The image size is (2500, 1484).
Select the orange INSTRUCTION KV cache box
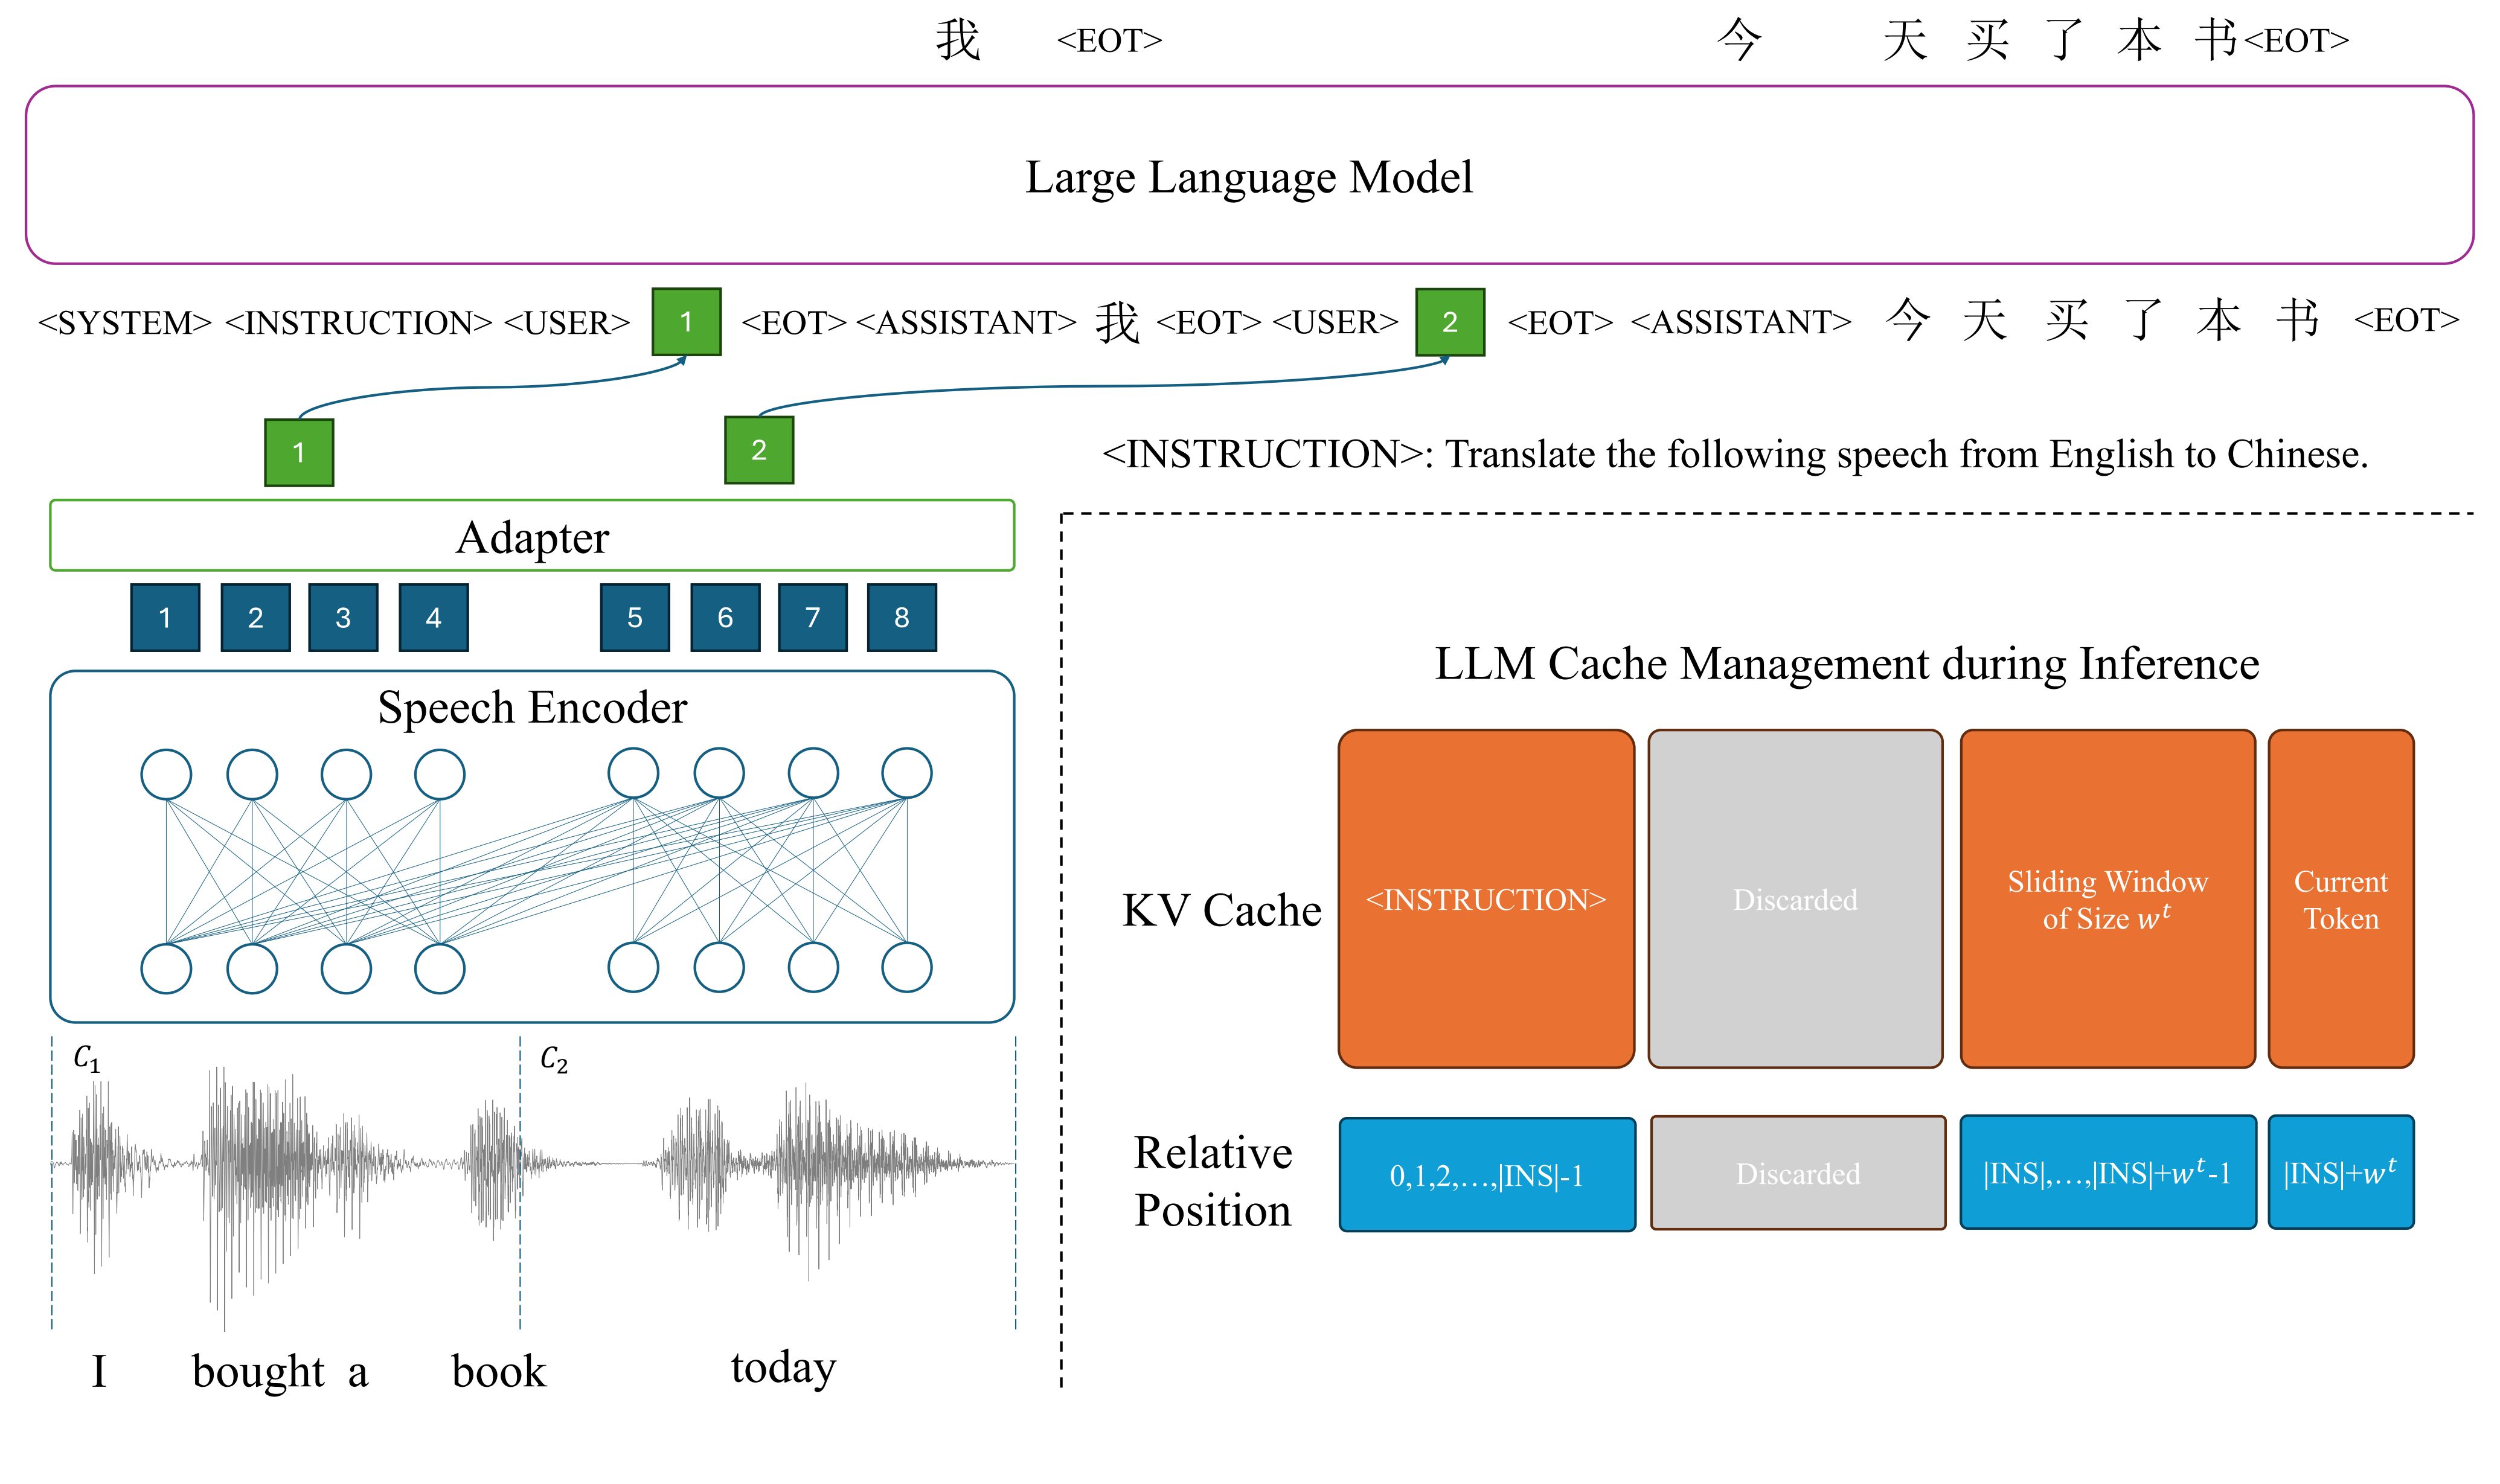click(x=1486, y=899)
